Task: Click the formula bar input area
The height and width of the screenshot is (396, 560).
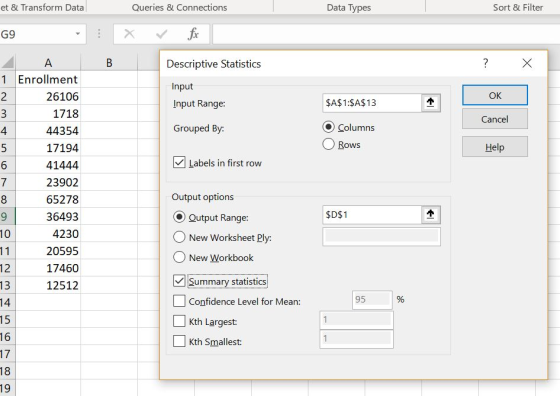Action: (x=386, y=34)
